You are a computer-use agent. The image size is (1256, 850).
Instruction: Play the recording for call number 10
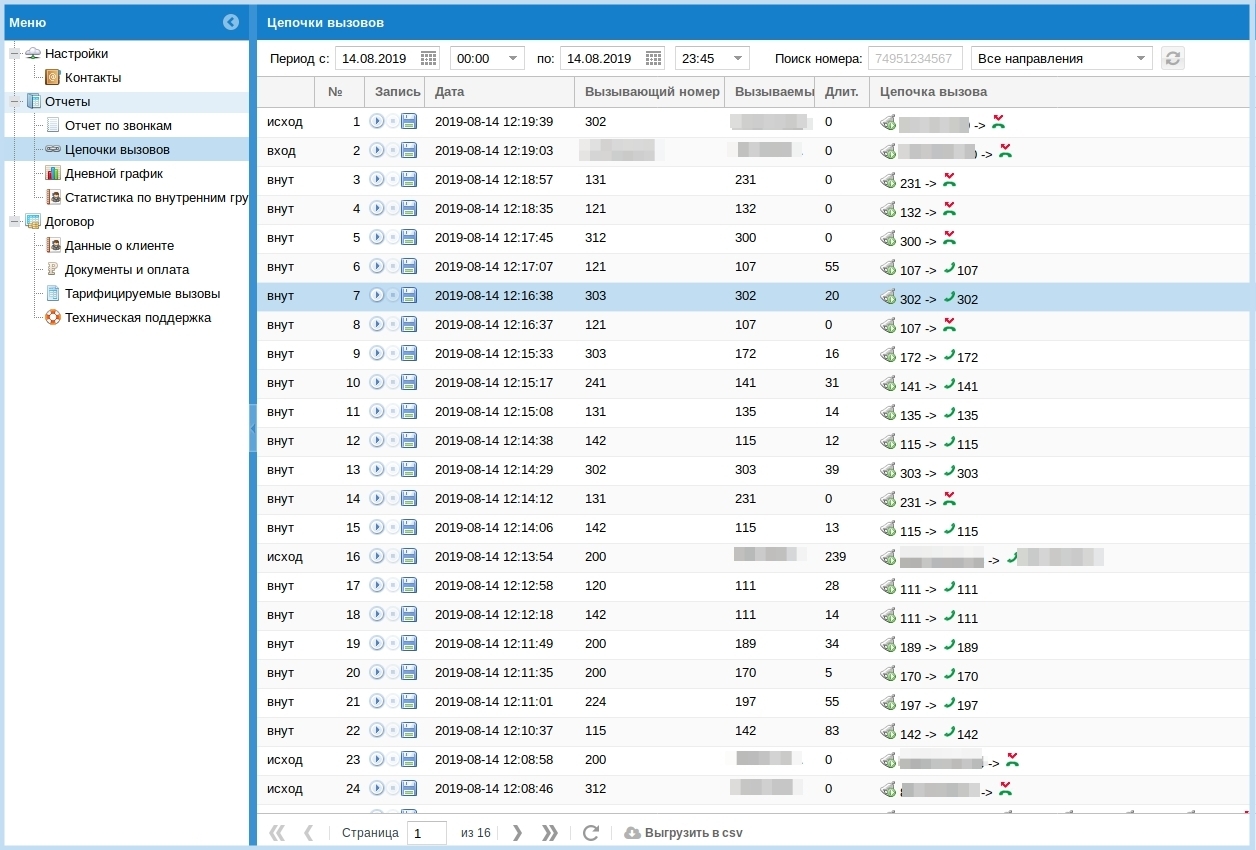tap(377, 382)
